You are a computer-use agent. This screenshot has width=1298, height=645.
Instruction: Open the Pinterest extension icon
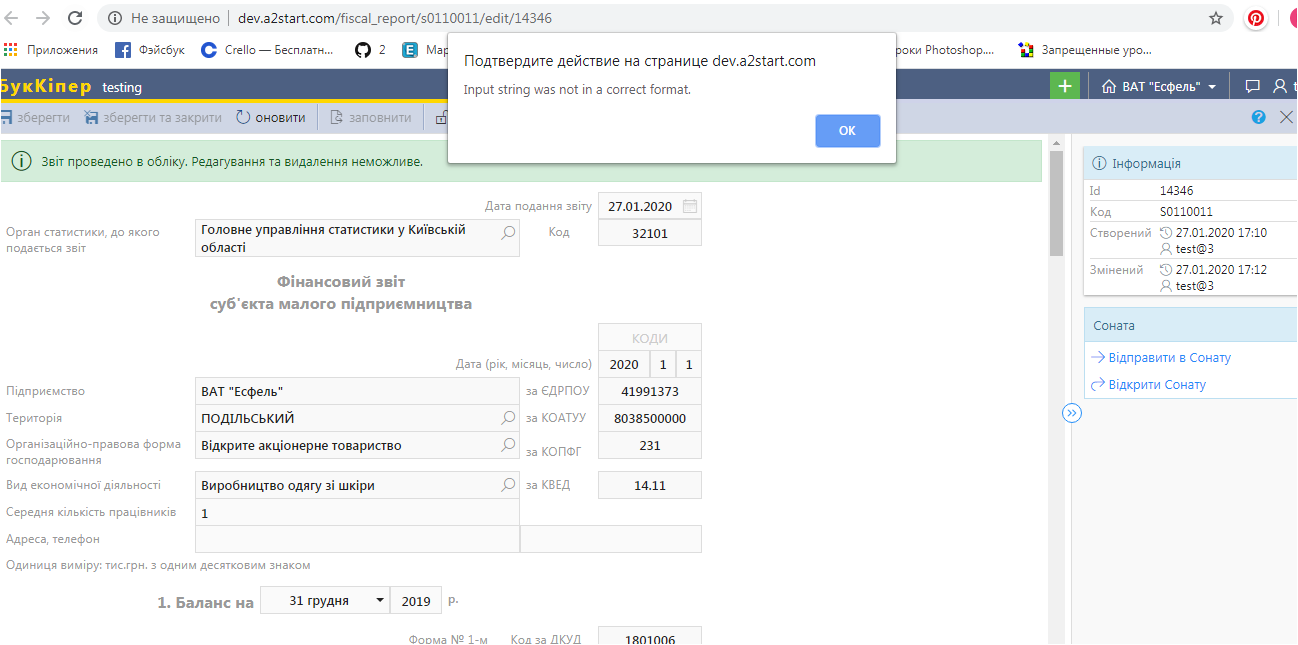point(1255,18)
